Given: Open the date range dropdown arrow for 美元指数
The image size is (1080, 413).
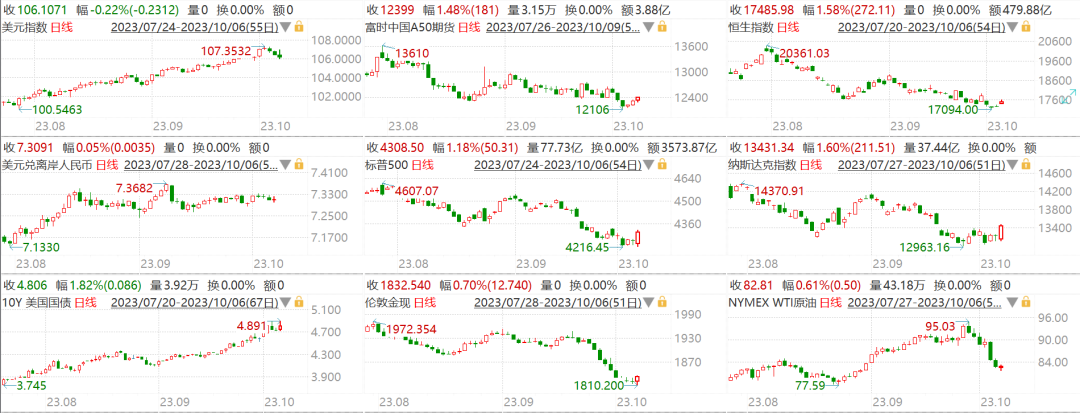Looking at the screenshot, I should point(287,28).
